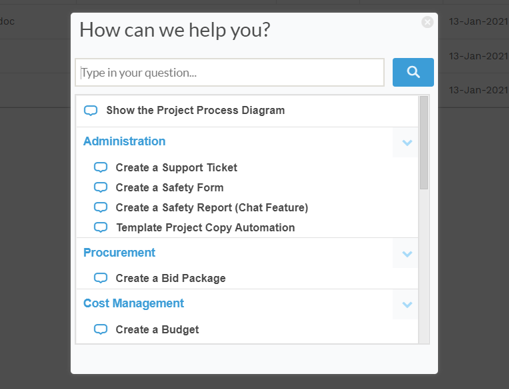Close the How can we help you dialog
The width and height of the screenshot is (509, 389).
(427, 22)
